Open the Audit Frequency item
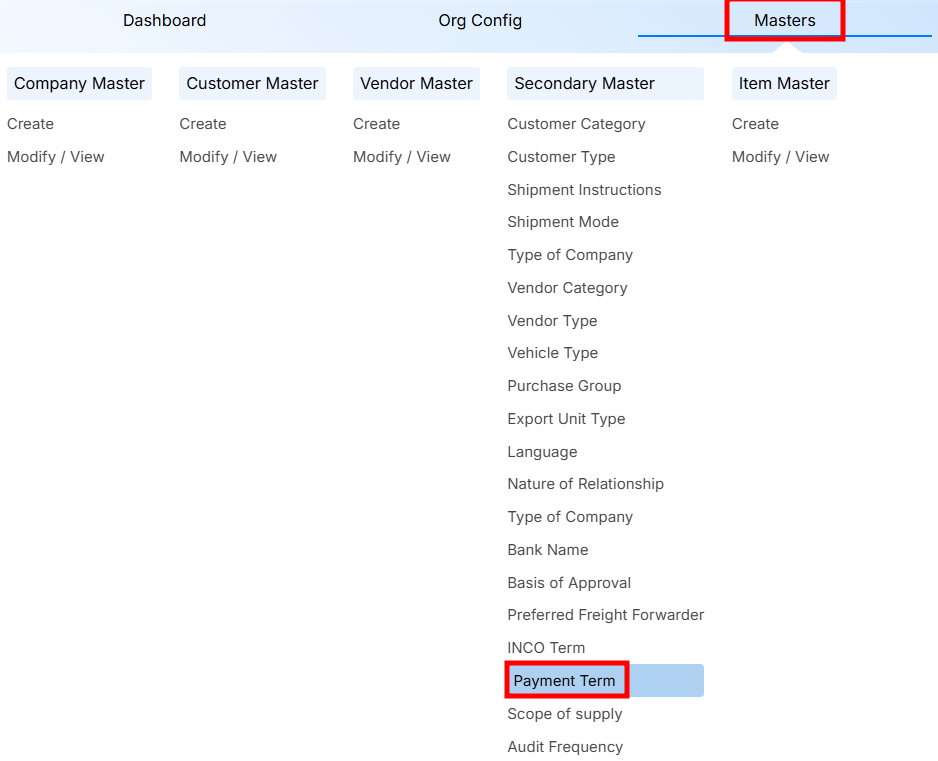 [564, 747]
